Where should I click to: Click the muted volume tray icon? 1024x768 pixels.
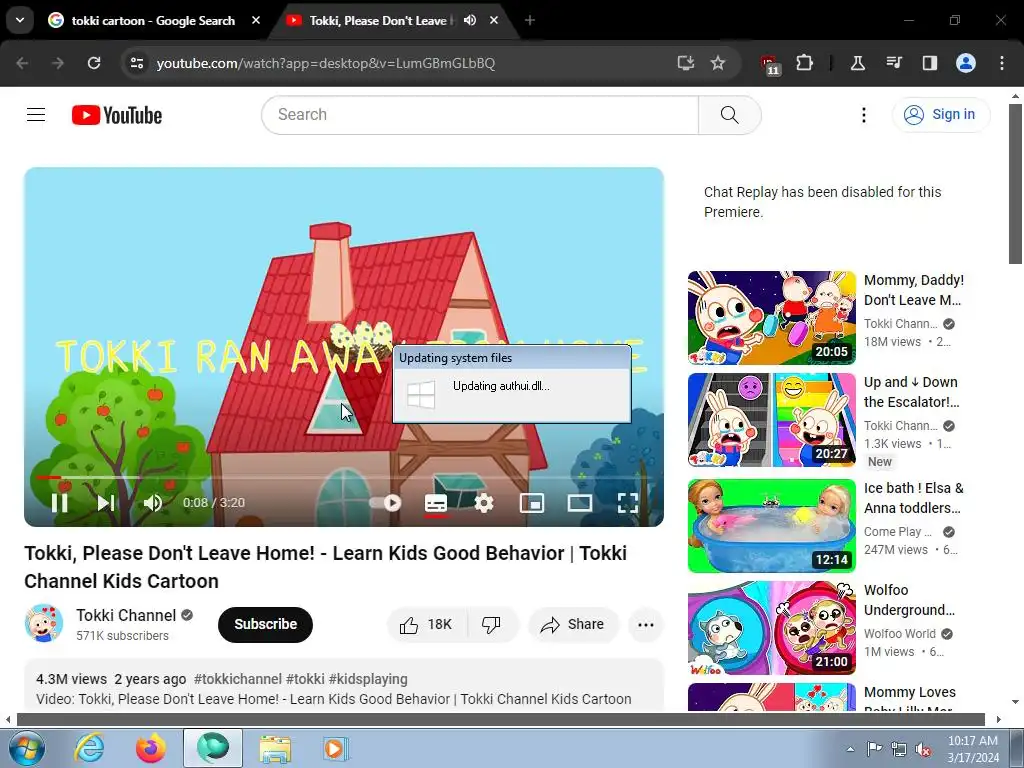[x=923, y=749]
